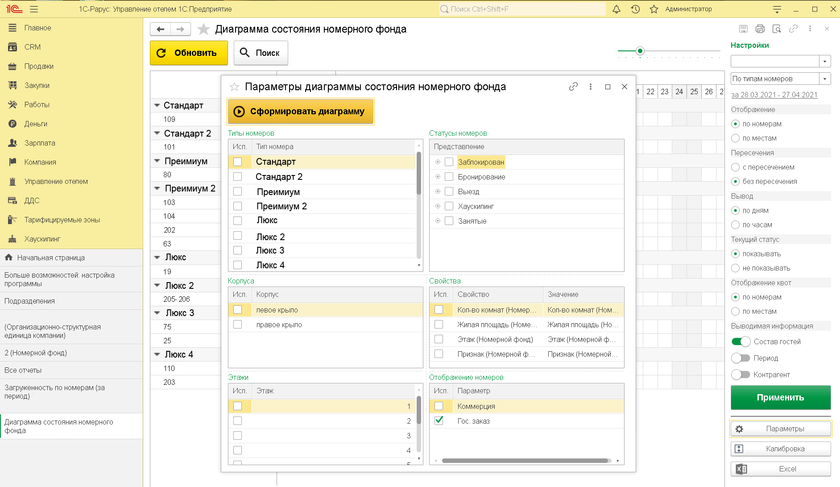Navigate back with left arrow
The height and width of the screenshot is (487, 840).
(160, 29)
